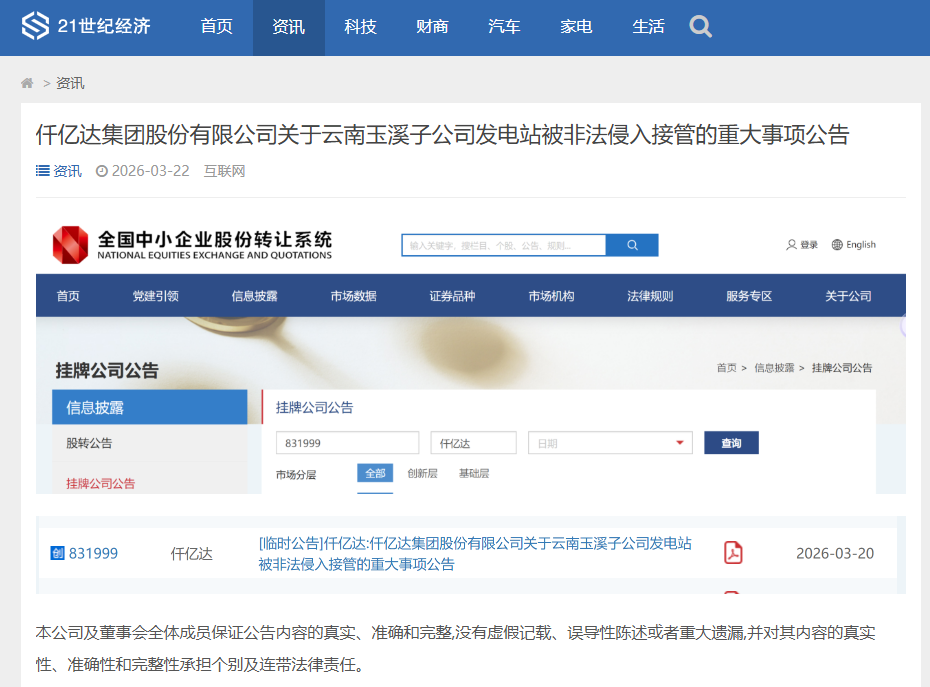Image resolution: width=930 pixels, height=687 pixels.
Task: Click the stock code field showing 831999
Action: click(x=348, y=443)
